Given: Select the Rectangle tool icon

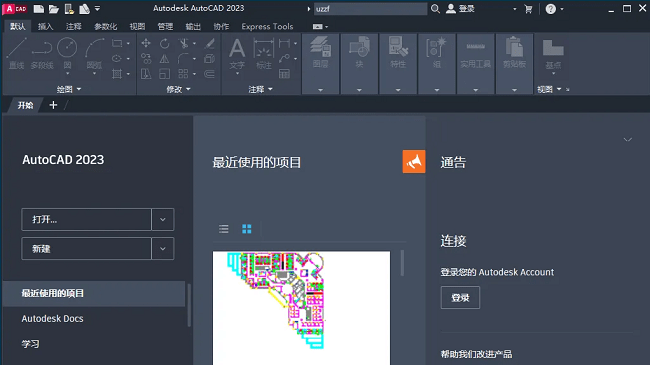Looking at the screenshot, I should pos(117,43).
